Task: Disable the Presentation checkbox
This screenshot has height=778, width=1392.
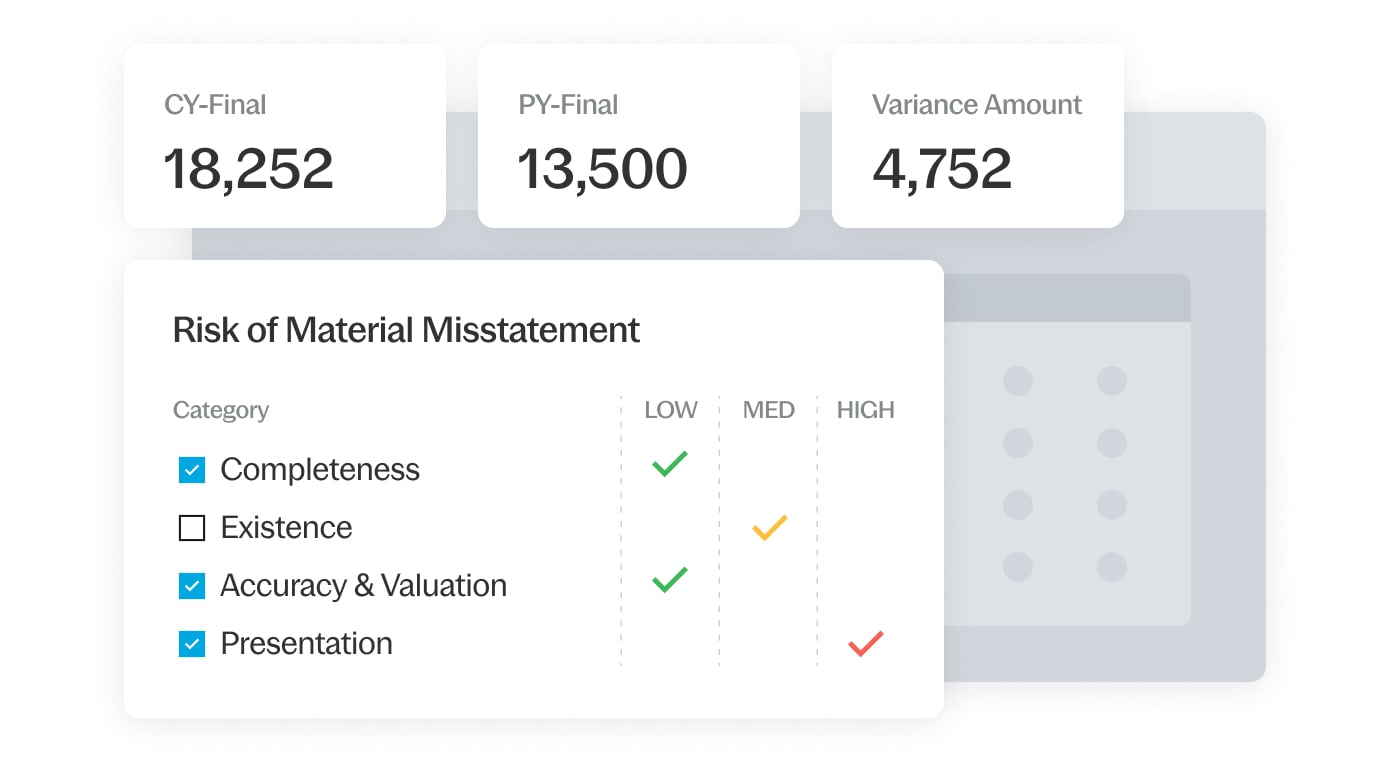Action: (x=191, y=644)
